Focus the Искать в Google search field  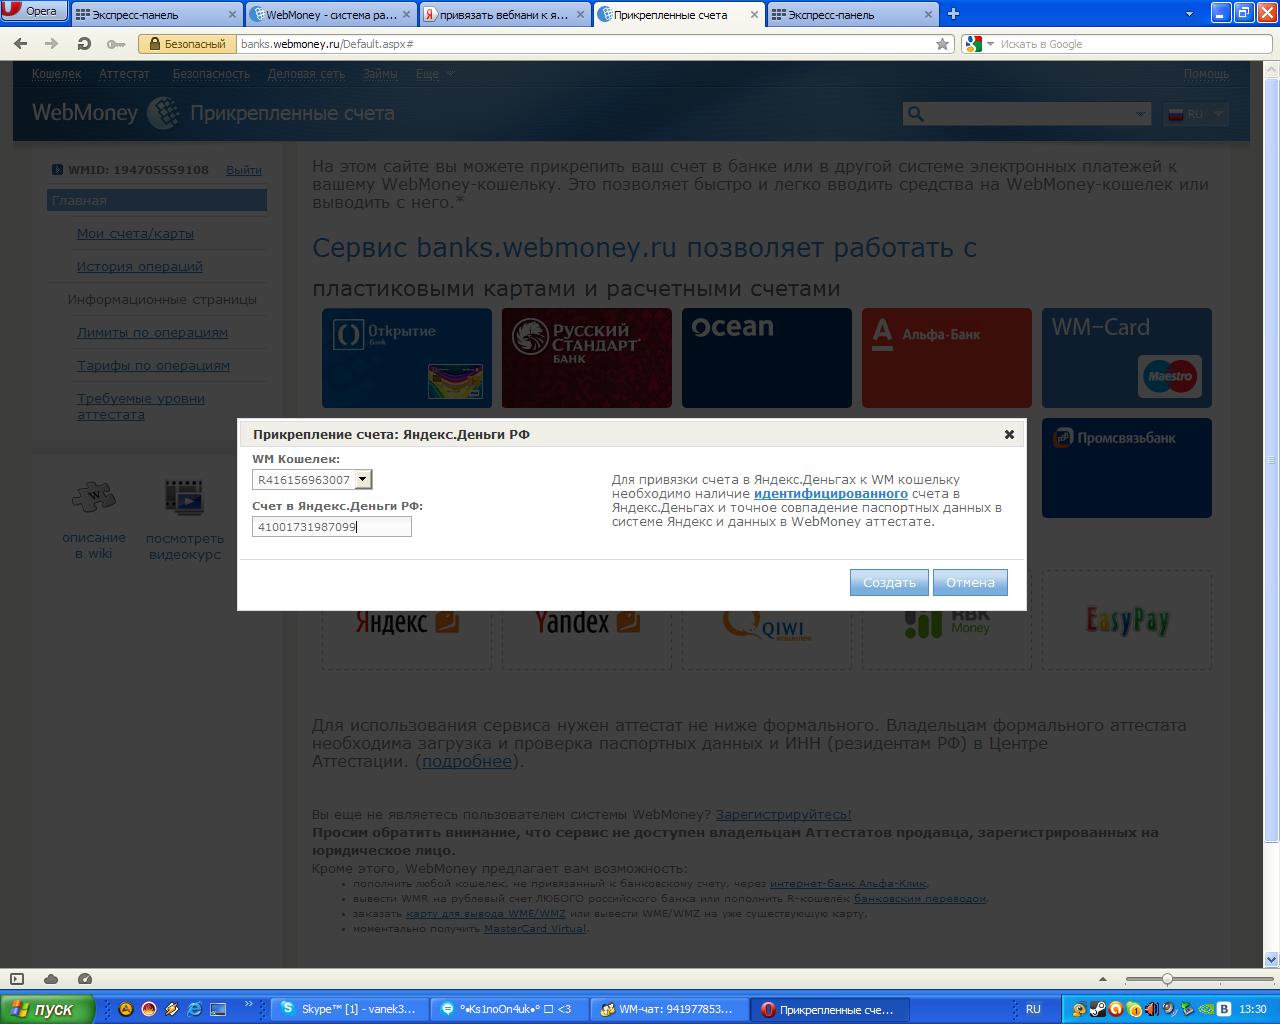pos(1128,44)
